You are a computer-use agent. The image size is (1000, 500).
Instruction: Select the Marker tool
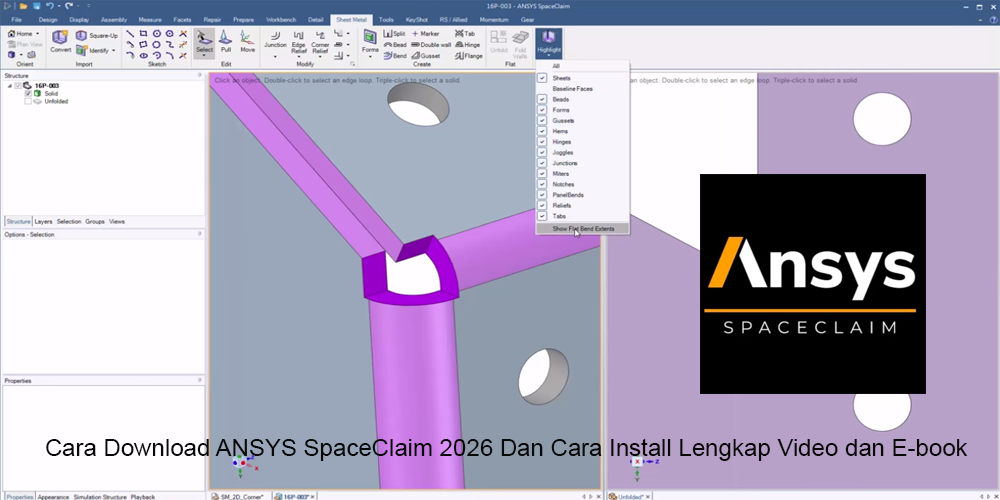(x=425, y=34)
